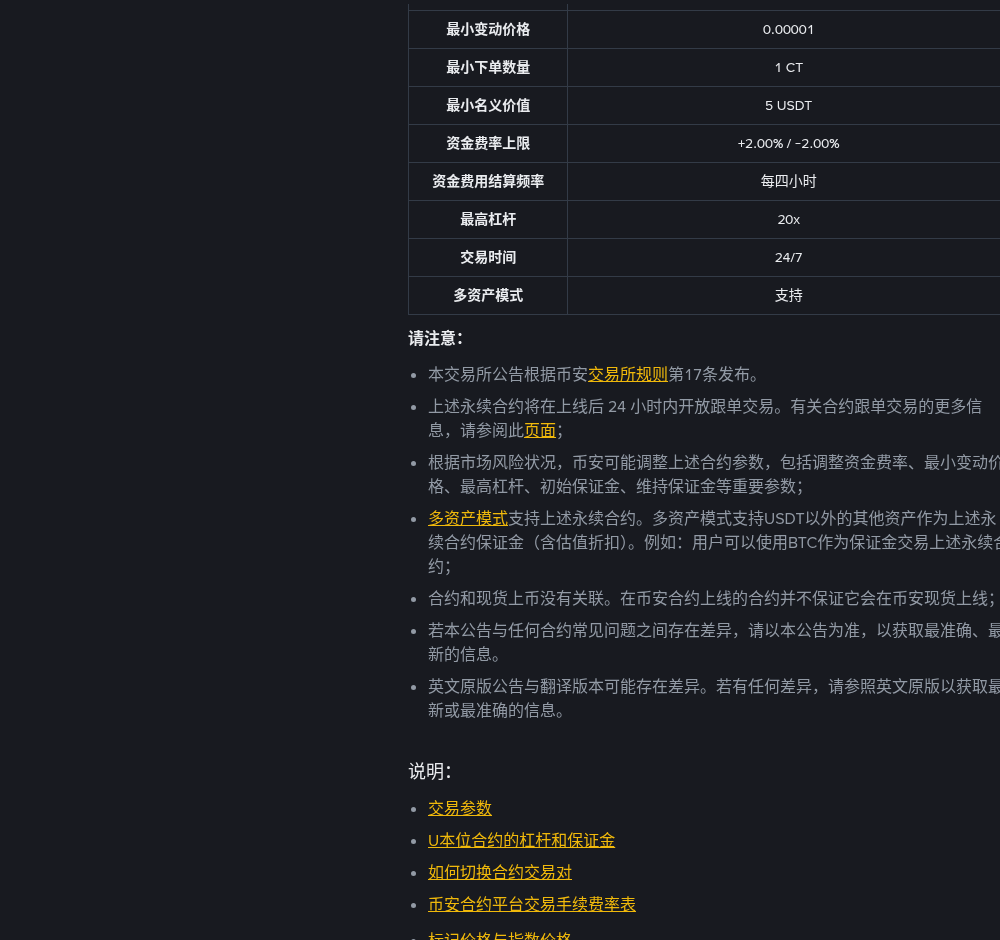Click the 最小名义价值 row label
The width and height of the screenshot is (1000, 940).
488,105
